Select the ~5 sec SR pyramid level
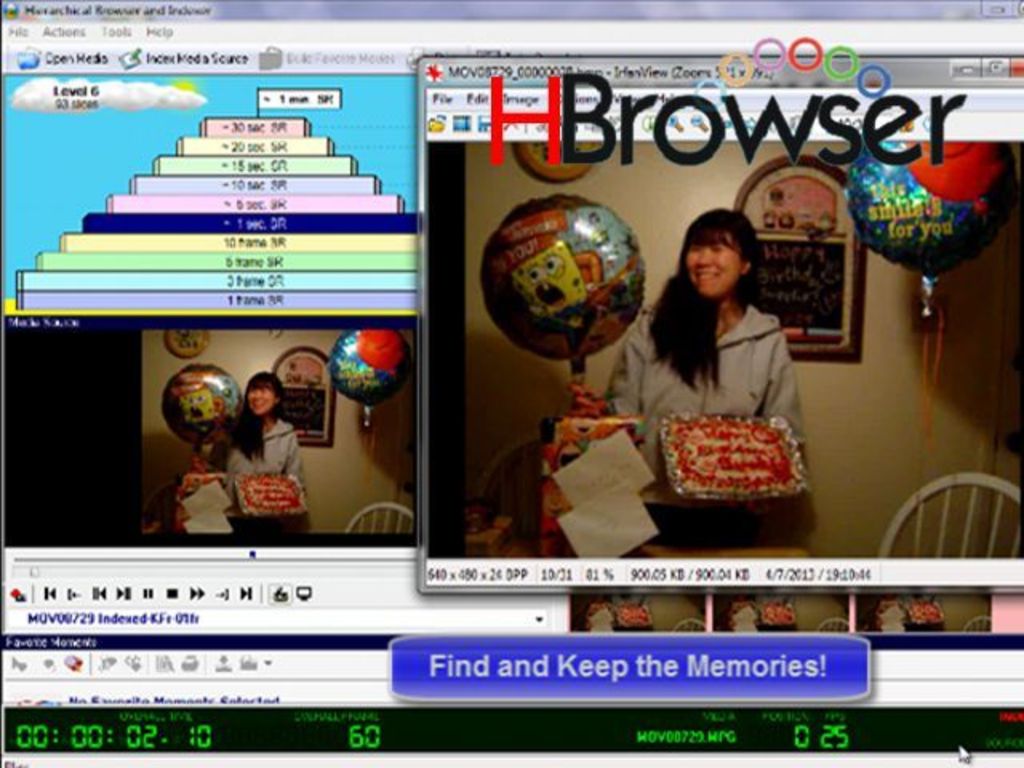 point(255,204)
